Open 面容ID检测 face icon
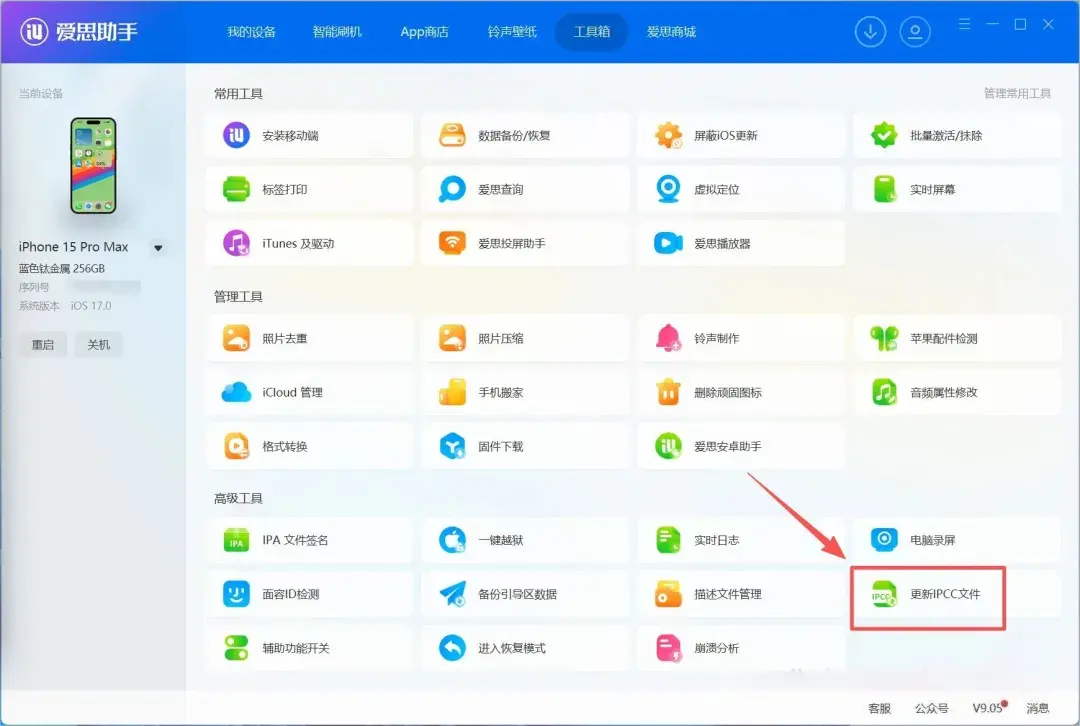1080x726 pixels. point(236,594)
